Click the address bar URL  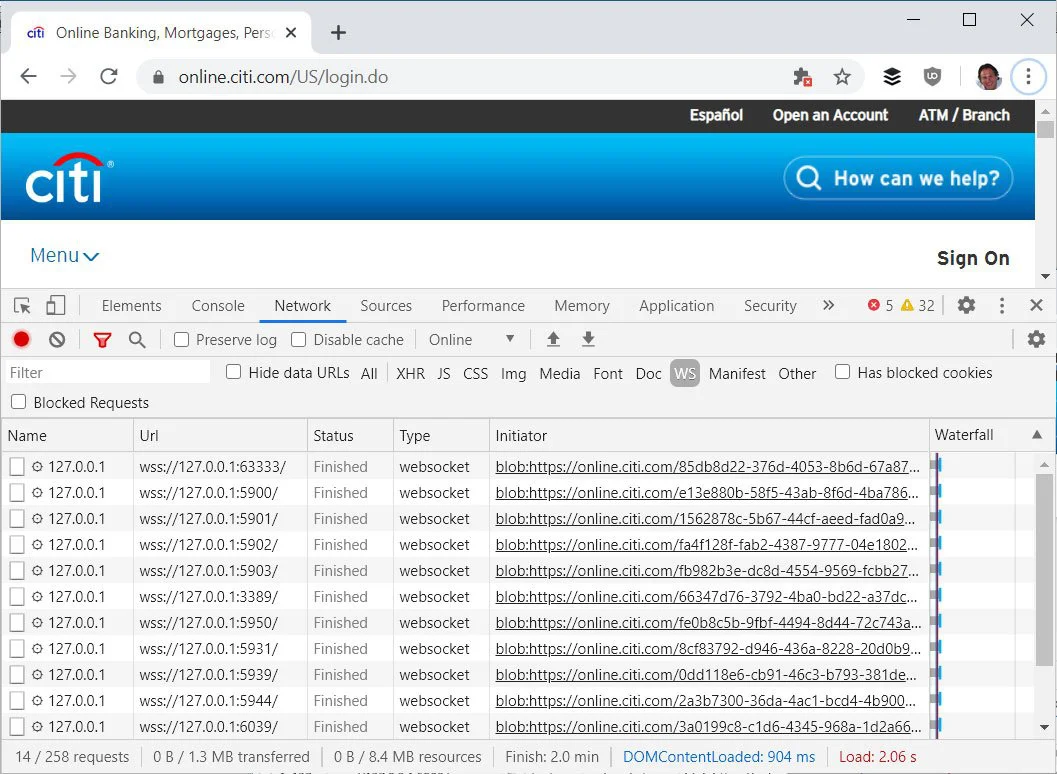pos(283,77)
